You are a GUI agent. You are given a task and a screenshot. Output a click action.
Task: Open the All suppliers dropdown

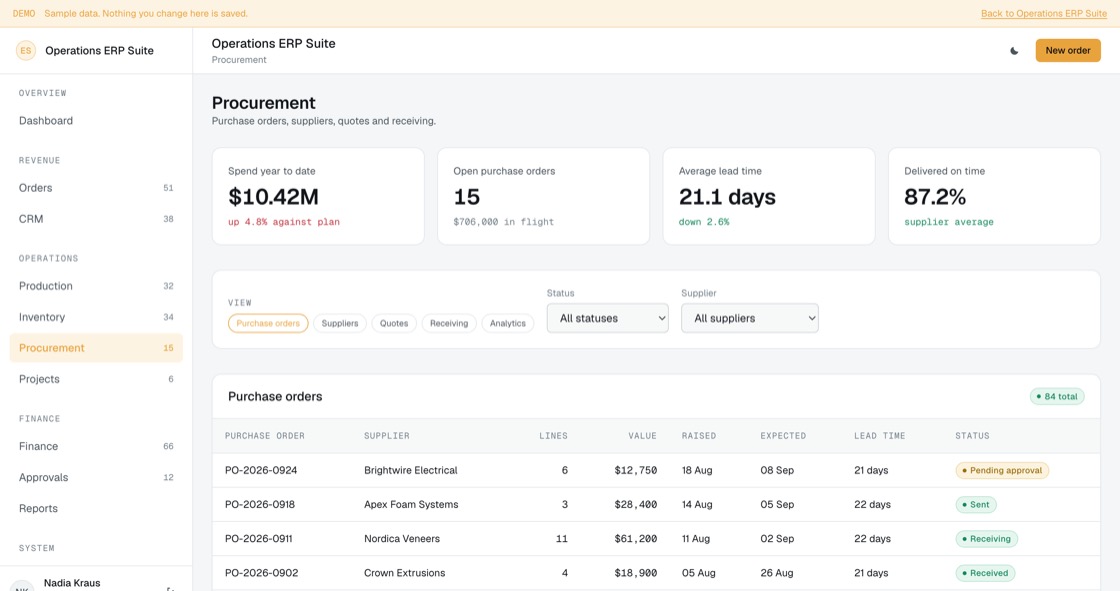(x=750, y=318)
